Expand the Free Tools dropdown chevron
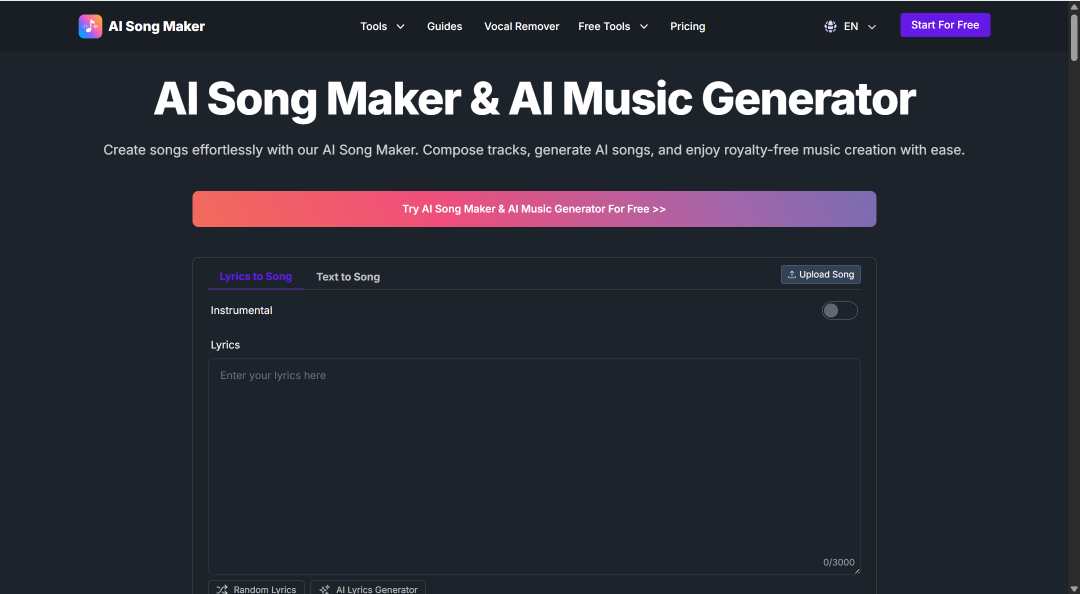The image size is (1080, 594). click(644, 27)
